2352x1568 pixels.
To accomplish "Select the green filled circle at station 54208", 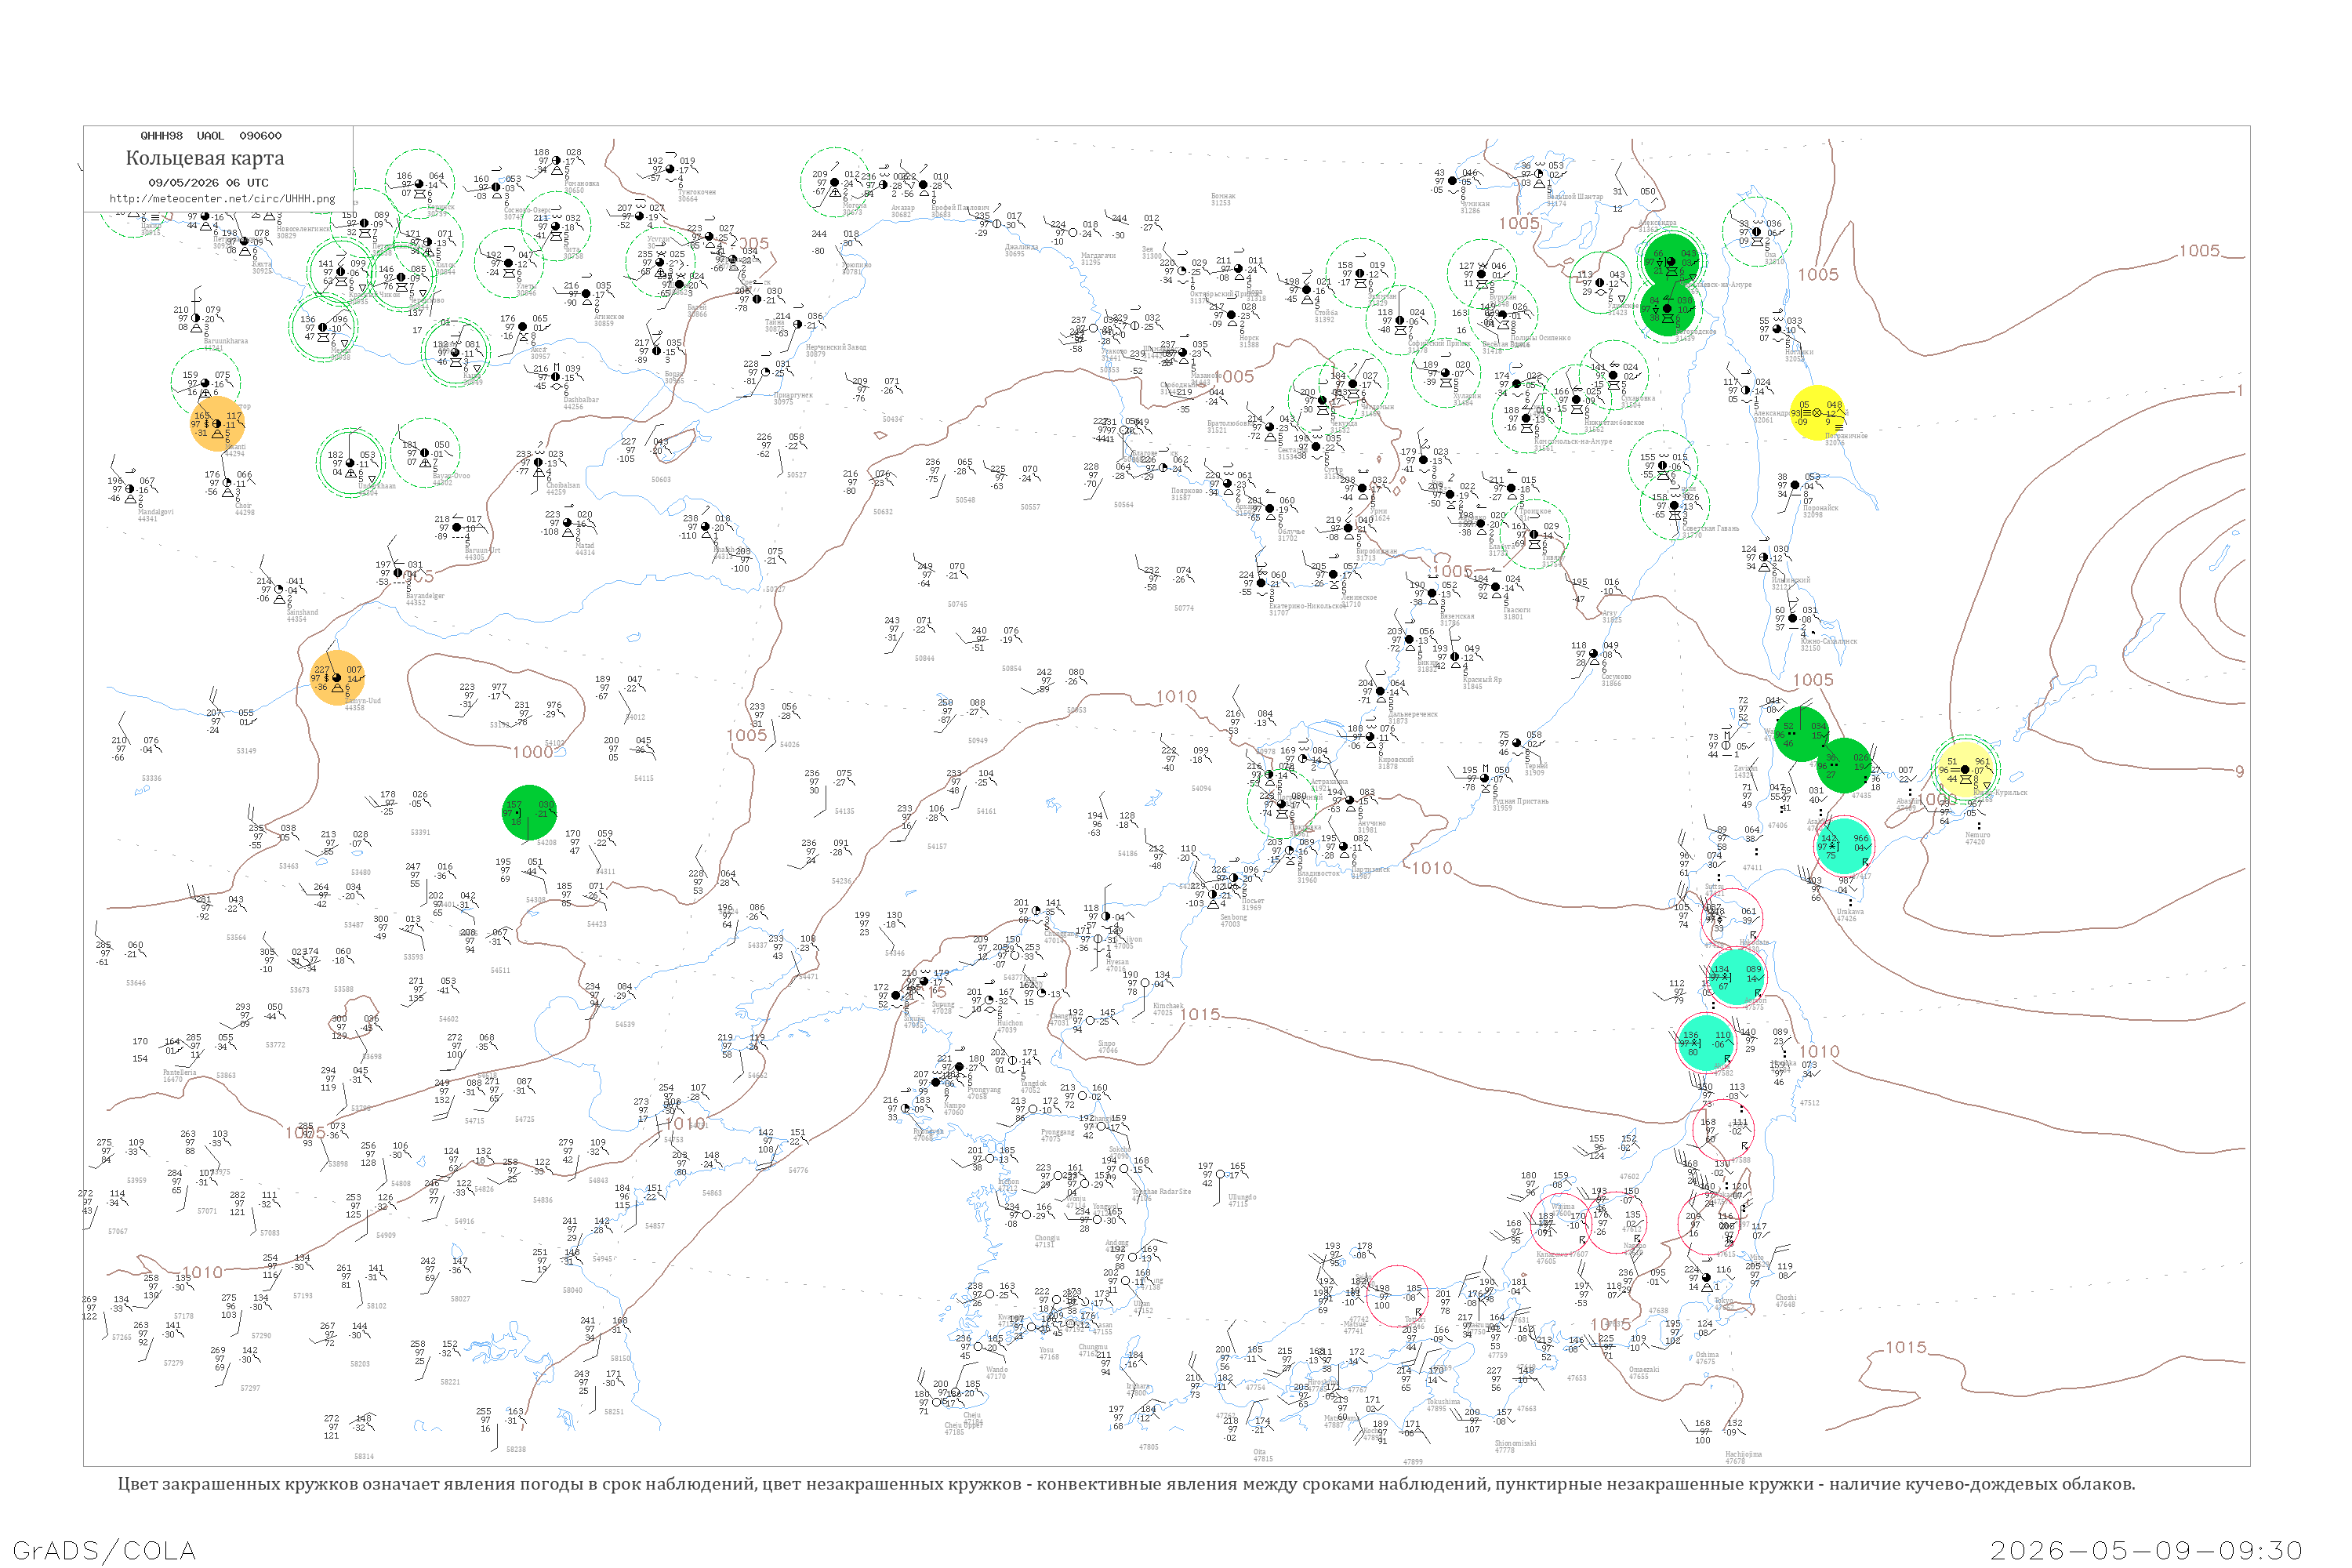I will [x=529, y=813].
